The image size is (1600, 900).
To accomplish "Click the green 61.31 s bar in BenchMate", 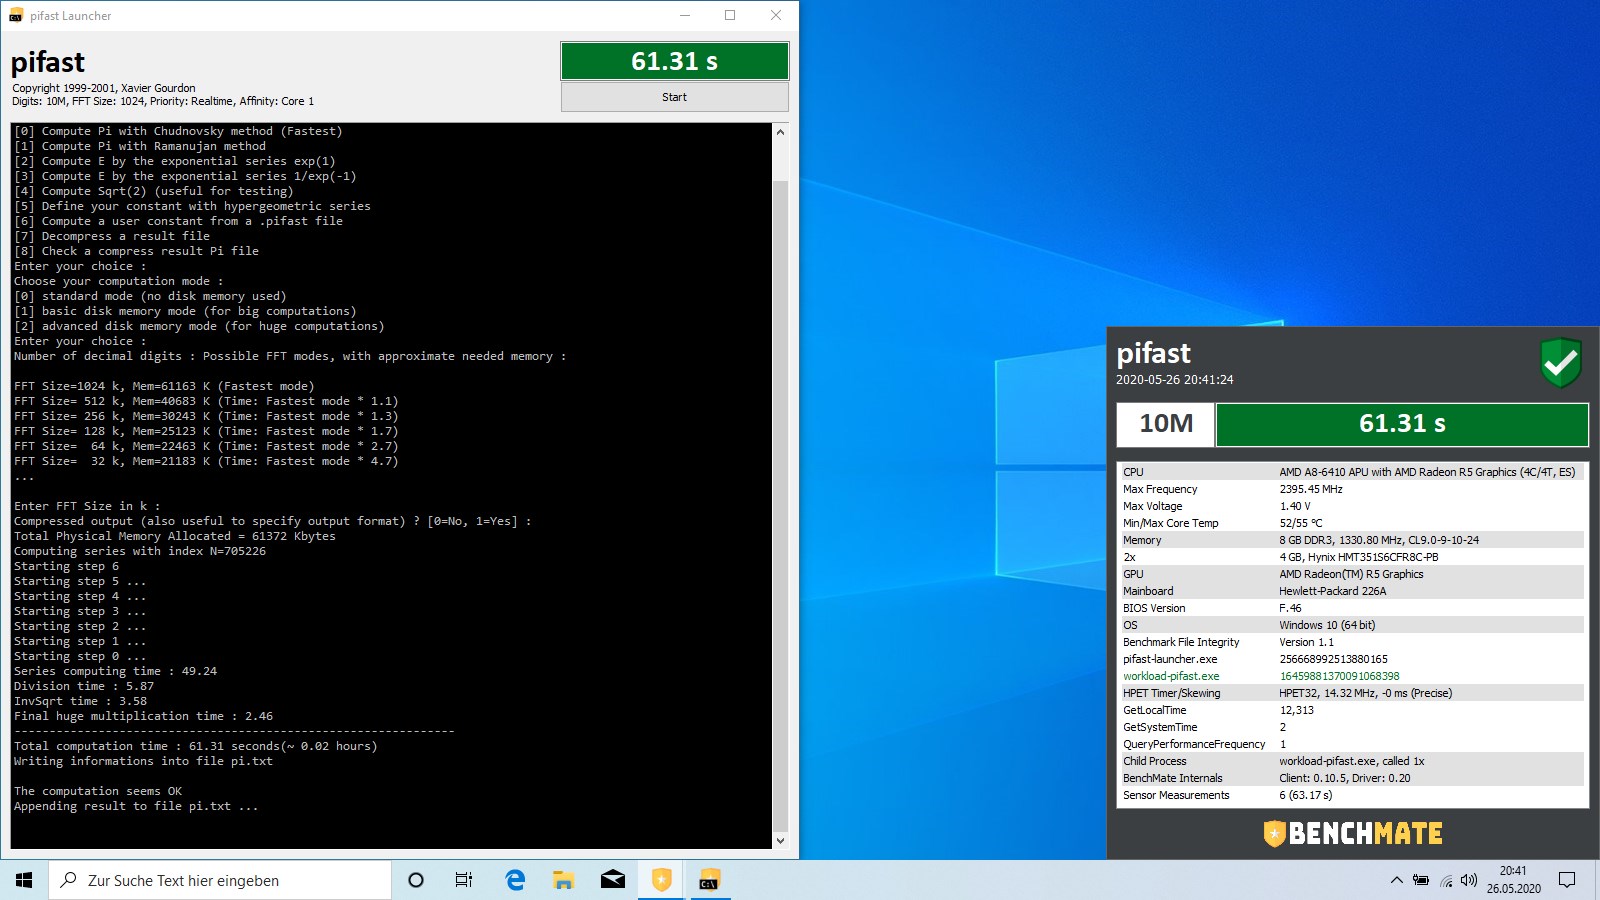I will 1402,424.
